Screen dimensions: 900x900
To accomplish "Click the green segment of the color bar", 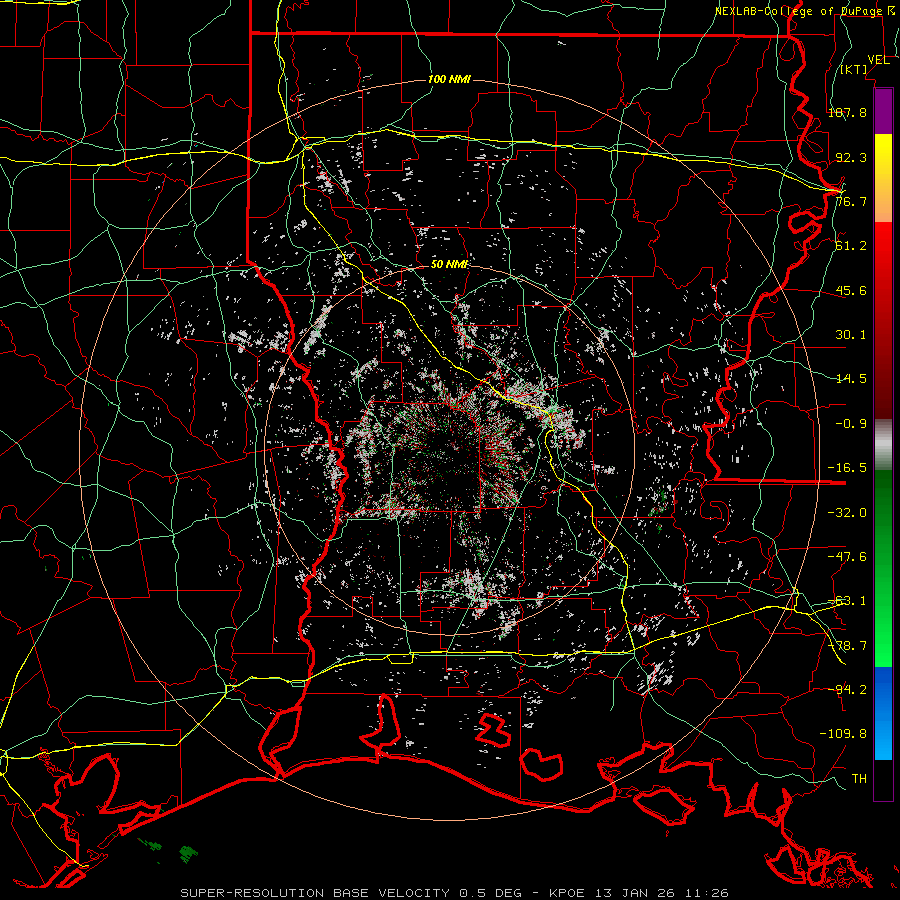I will tap(883, 568).
